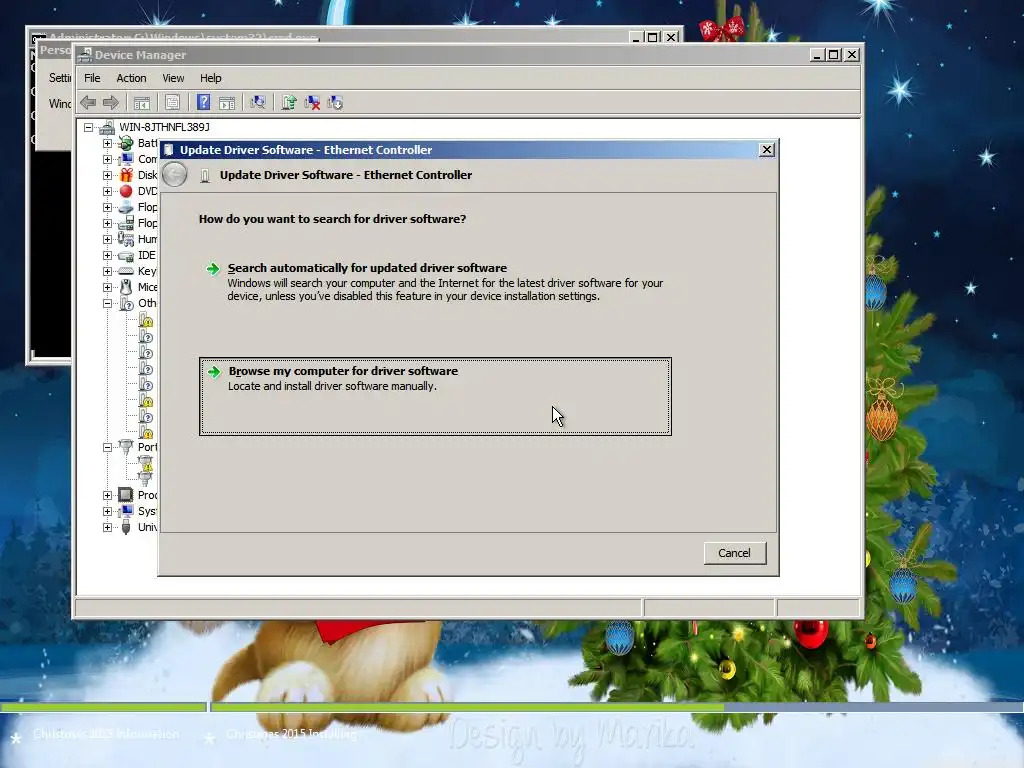Select the WIN-8JTHNFL389J tree label

pyautogui.click(x=164, y=127)
